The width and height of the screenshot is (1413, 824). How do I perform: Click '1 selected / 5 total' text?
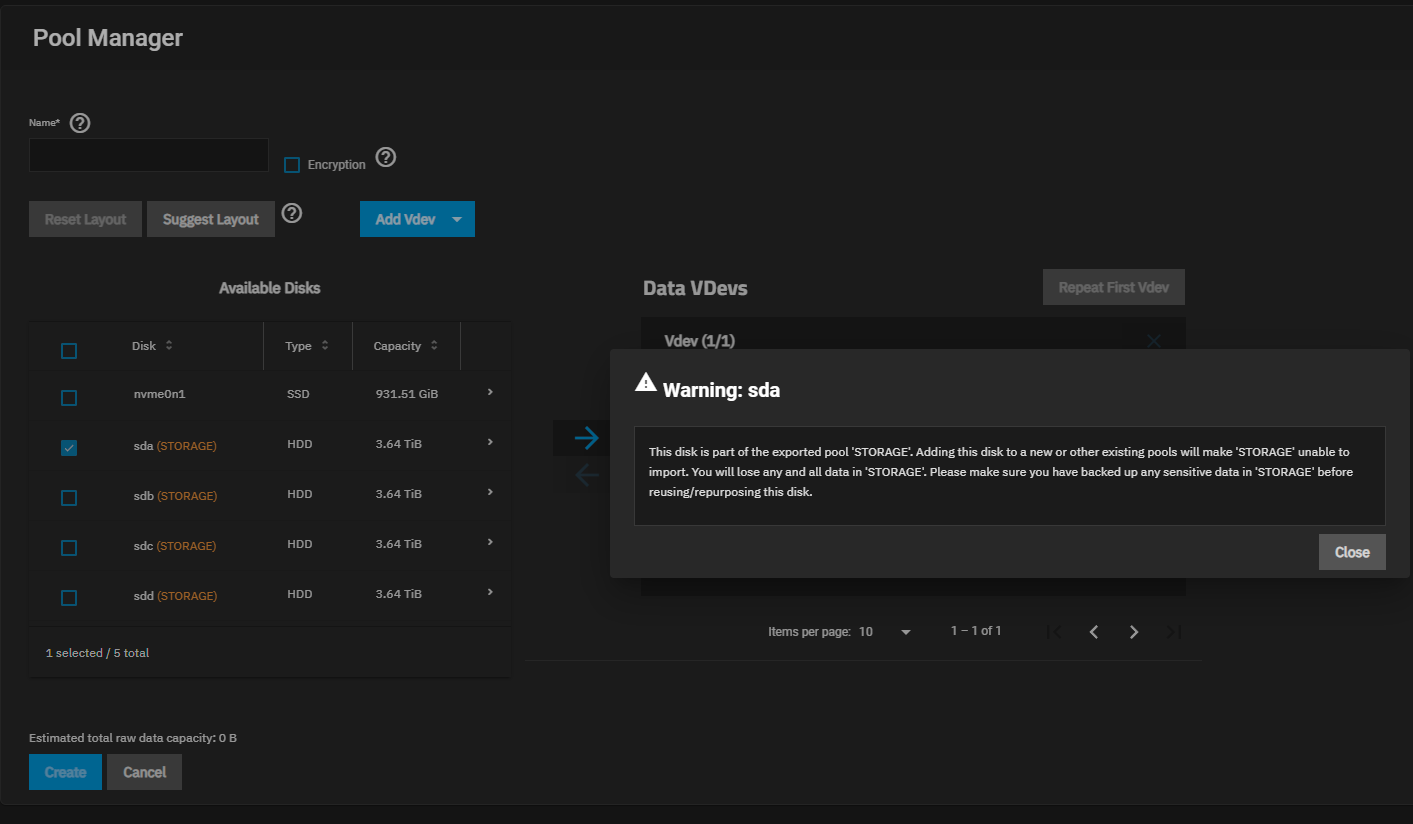coord(97,653)
